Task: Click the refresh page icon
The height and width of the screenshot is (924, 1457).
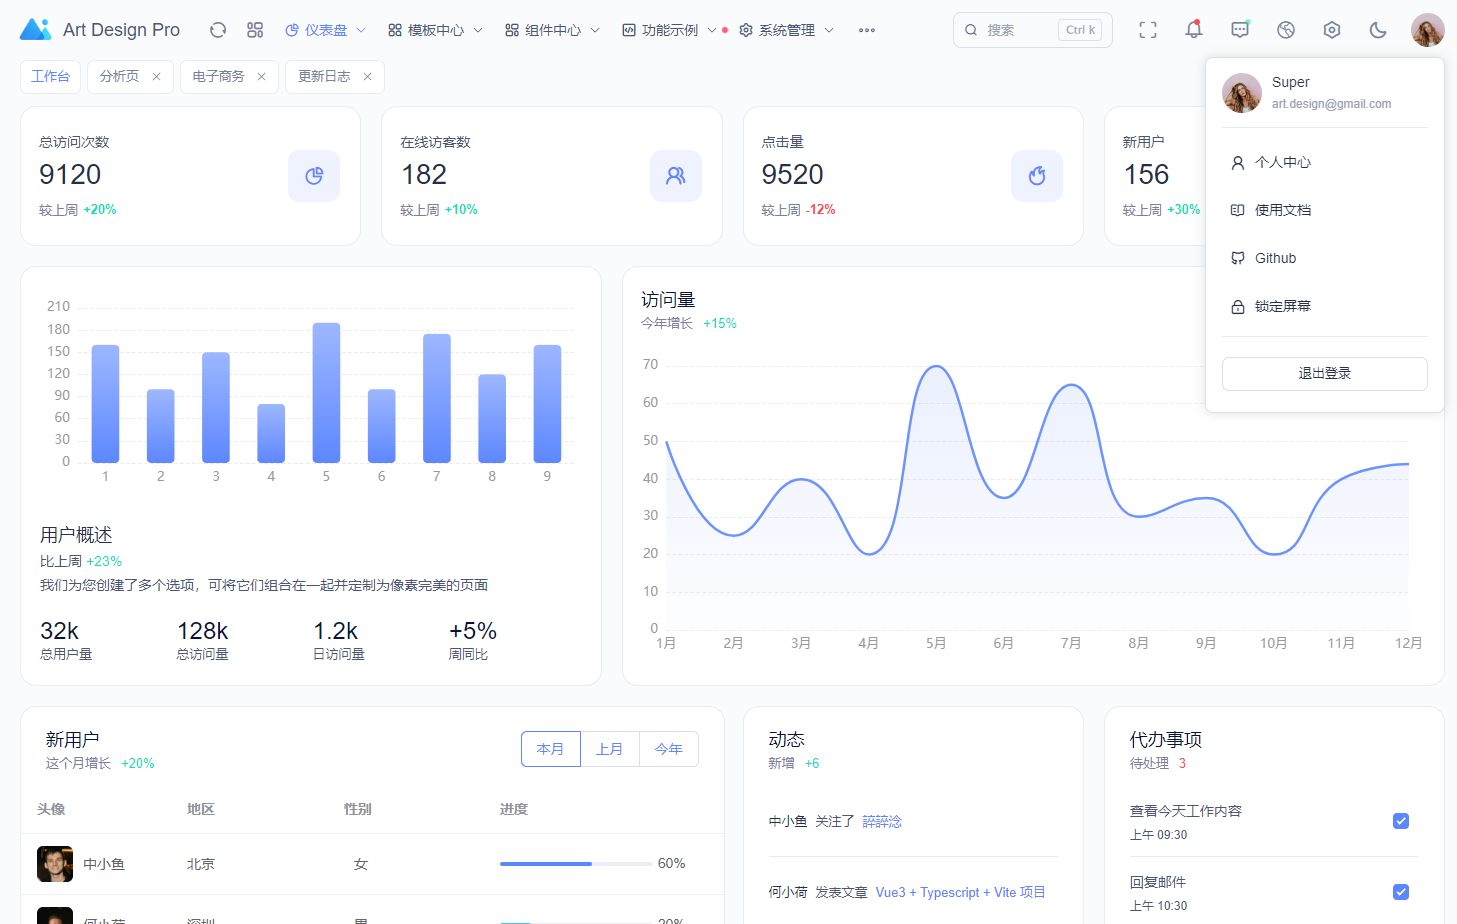Action: click(218, 30)
